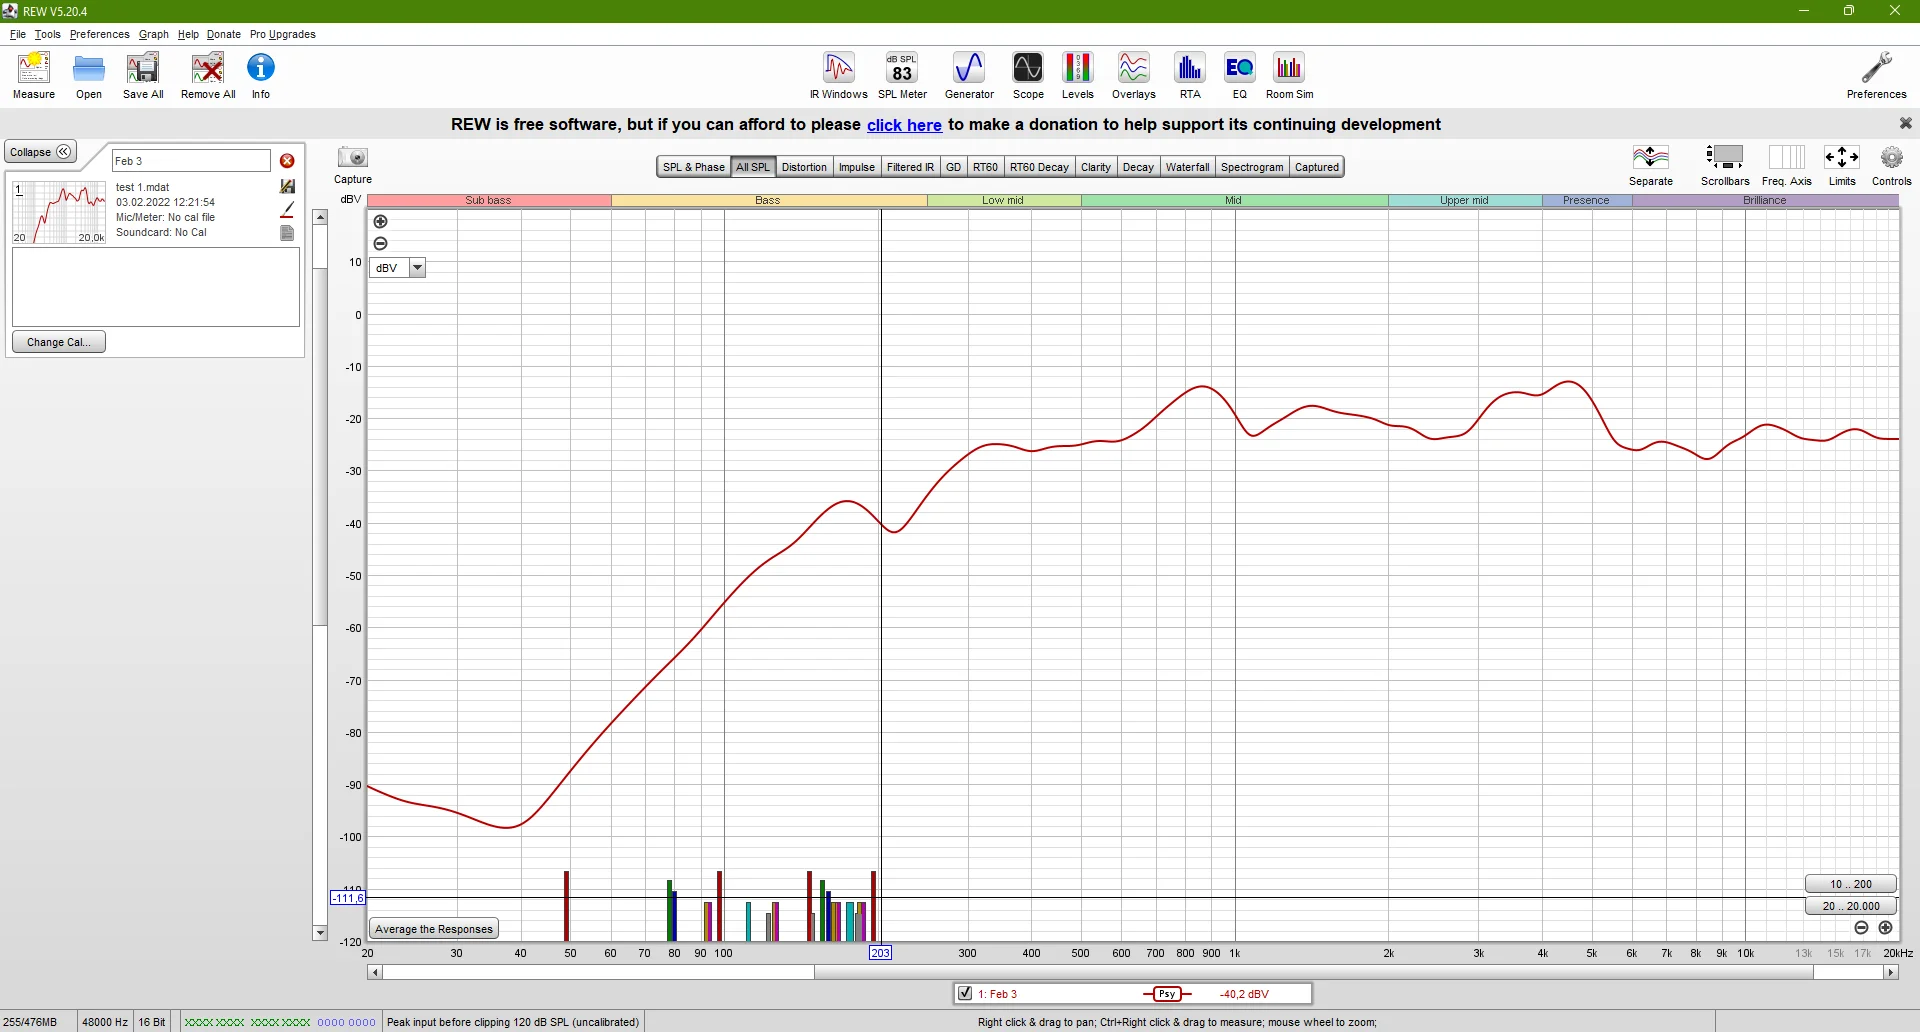The height and width of the screenshot is (1032, 1920).
Task: Dismiss the donation banner
Action: 1905,123
